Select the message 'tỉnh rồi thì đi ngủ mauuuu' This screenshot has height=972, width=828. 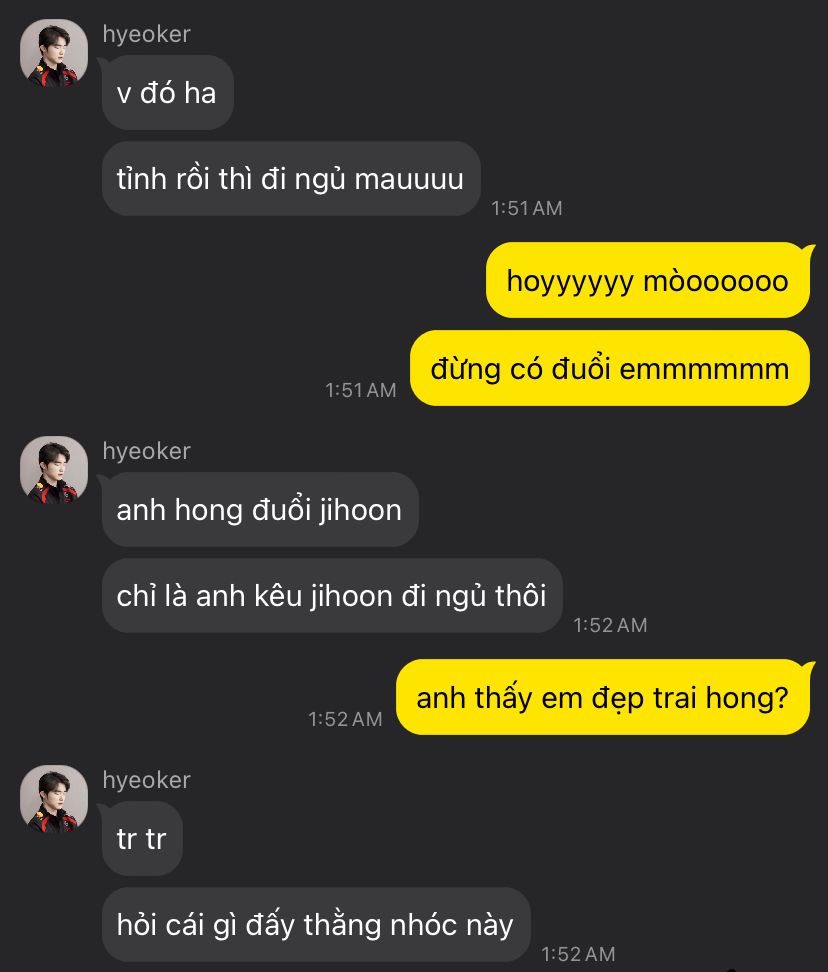point(291,179)
